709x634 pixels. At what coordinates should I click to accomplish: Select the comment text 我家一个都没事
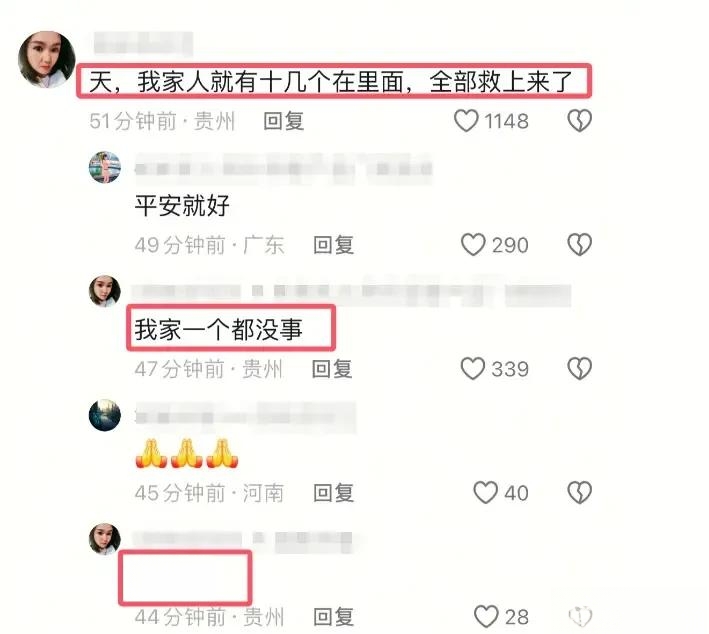pyautogui.click(x=219, y=329)
